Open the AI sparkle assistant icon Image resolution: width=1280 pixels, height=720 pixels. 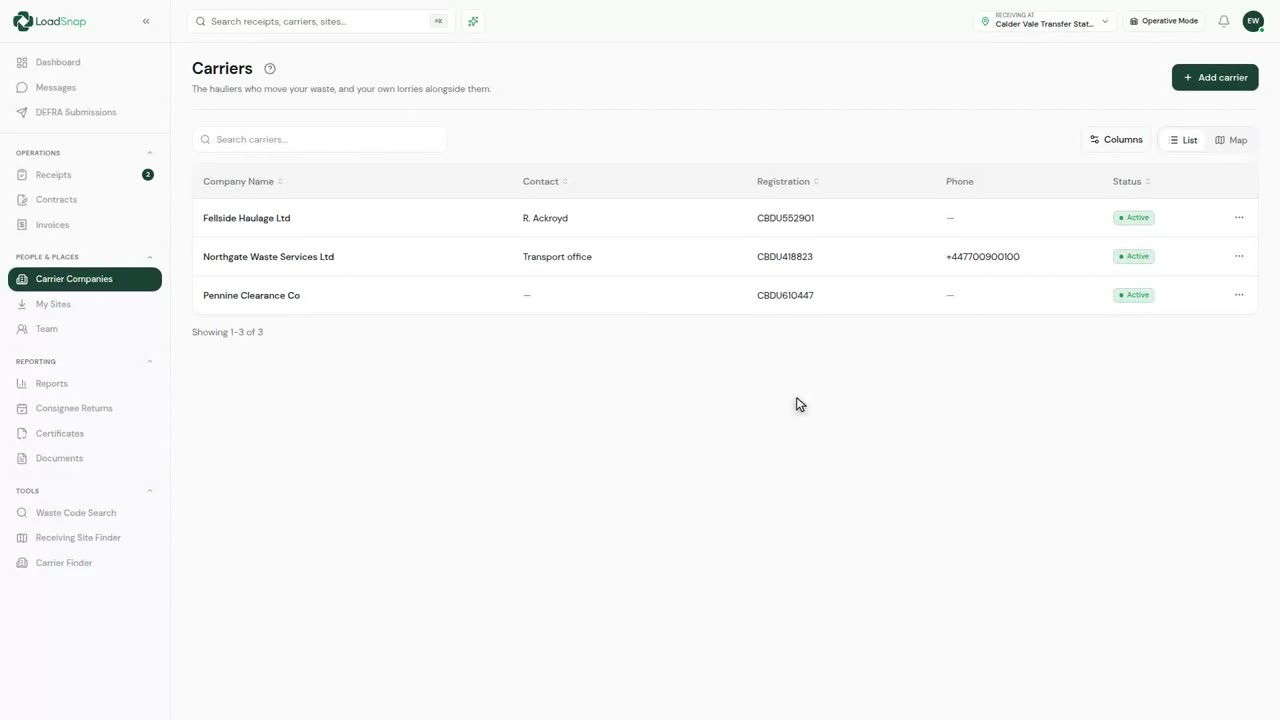click(473, 21)
